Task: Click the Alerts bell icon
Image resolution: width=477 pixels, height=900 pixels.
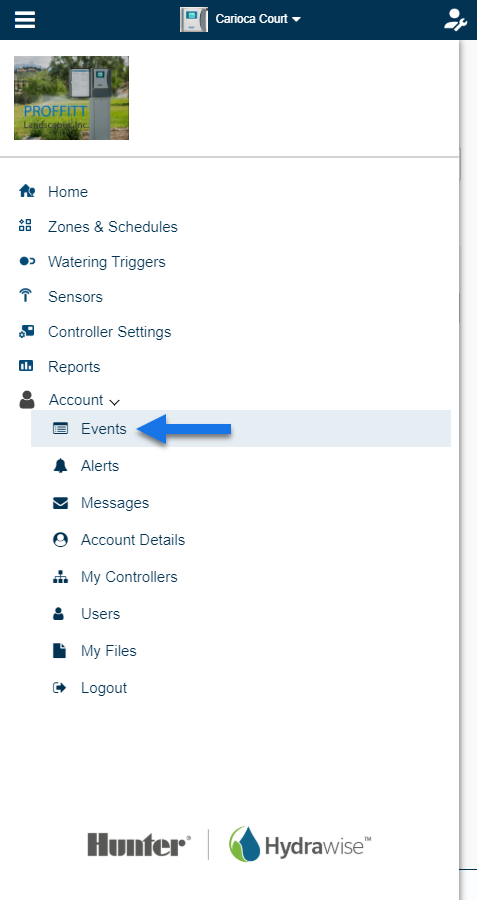Action: tap(60, 466)
